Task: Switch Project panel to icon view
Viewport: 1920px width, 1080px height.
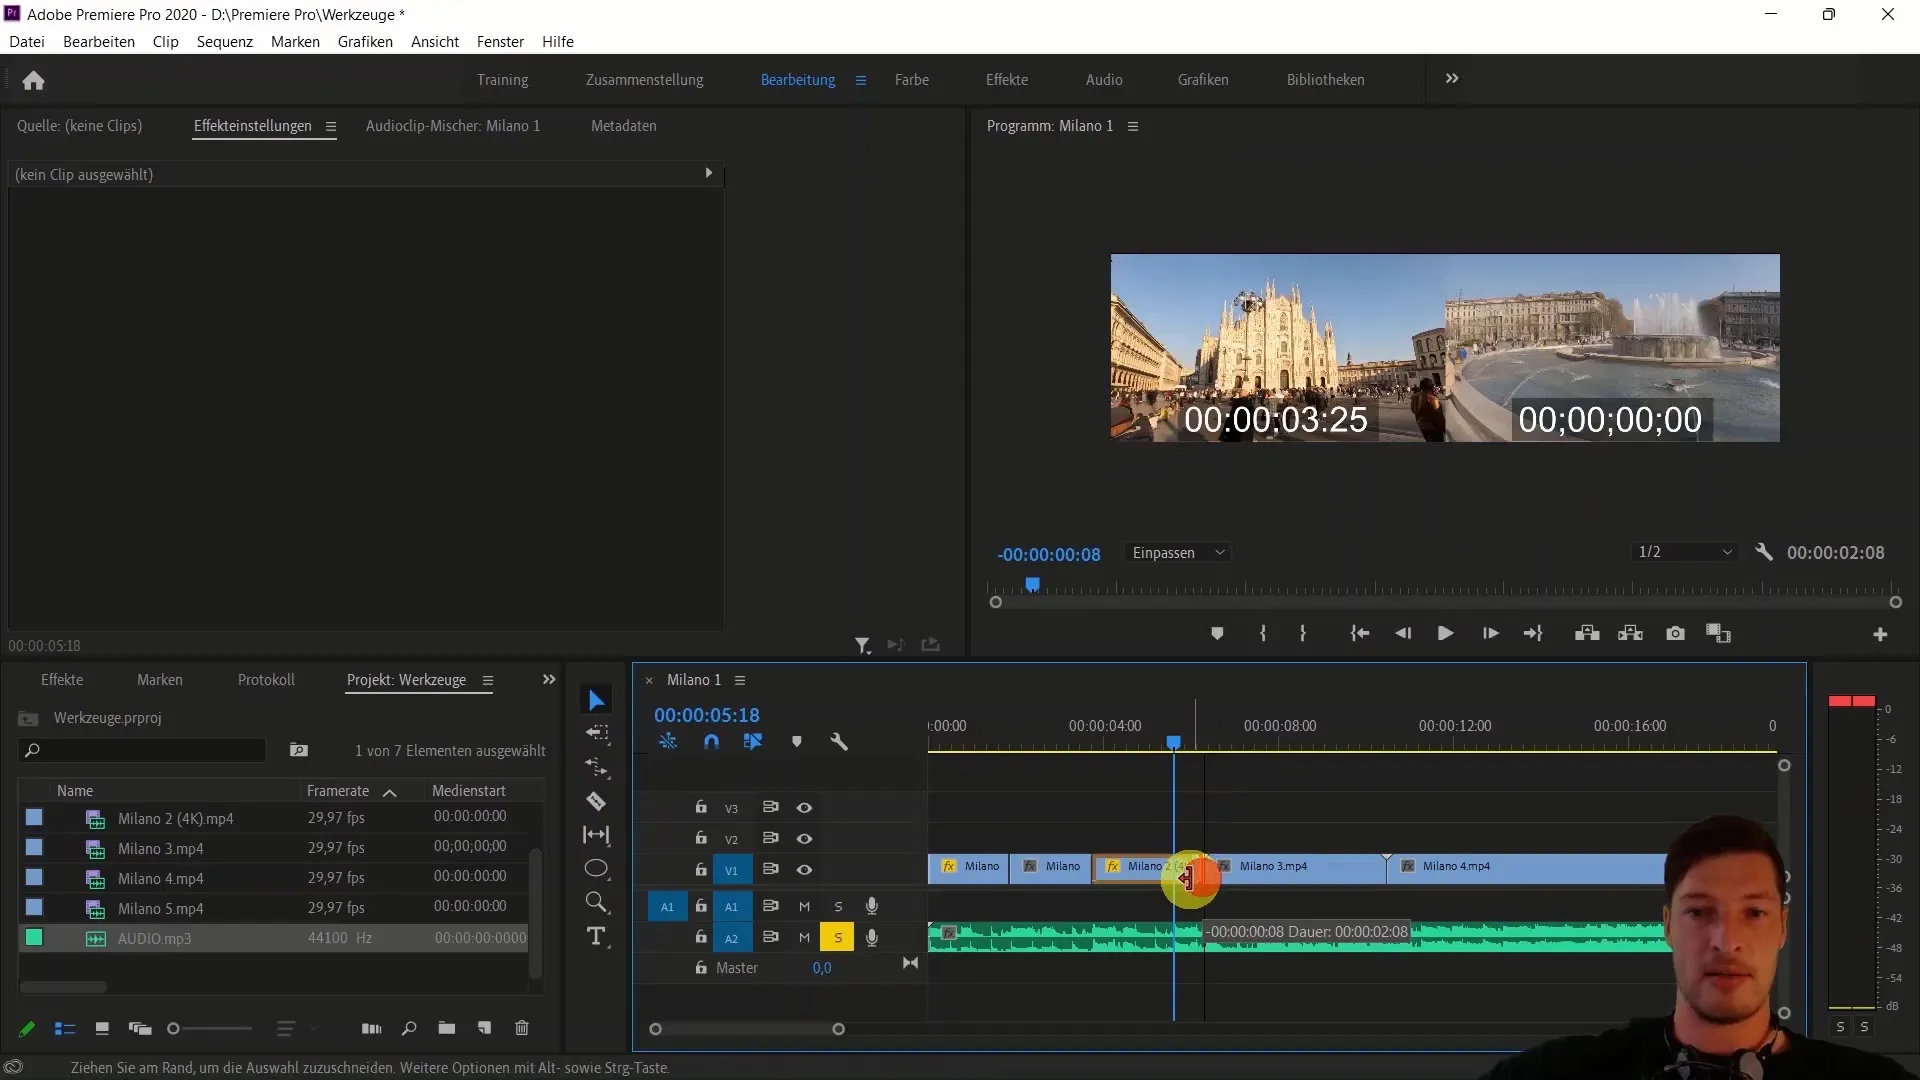Action: click(102, 1029)
